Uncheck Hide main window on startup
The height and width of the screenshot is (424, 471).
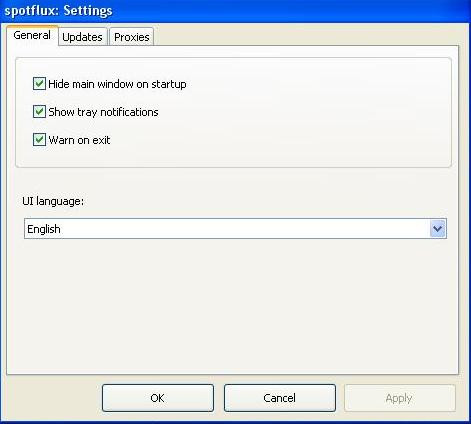39,84
